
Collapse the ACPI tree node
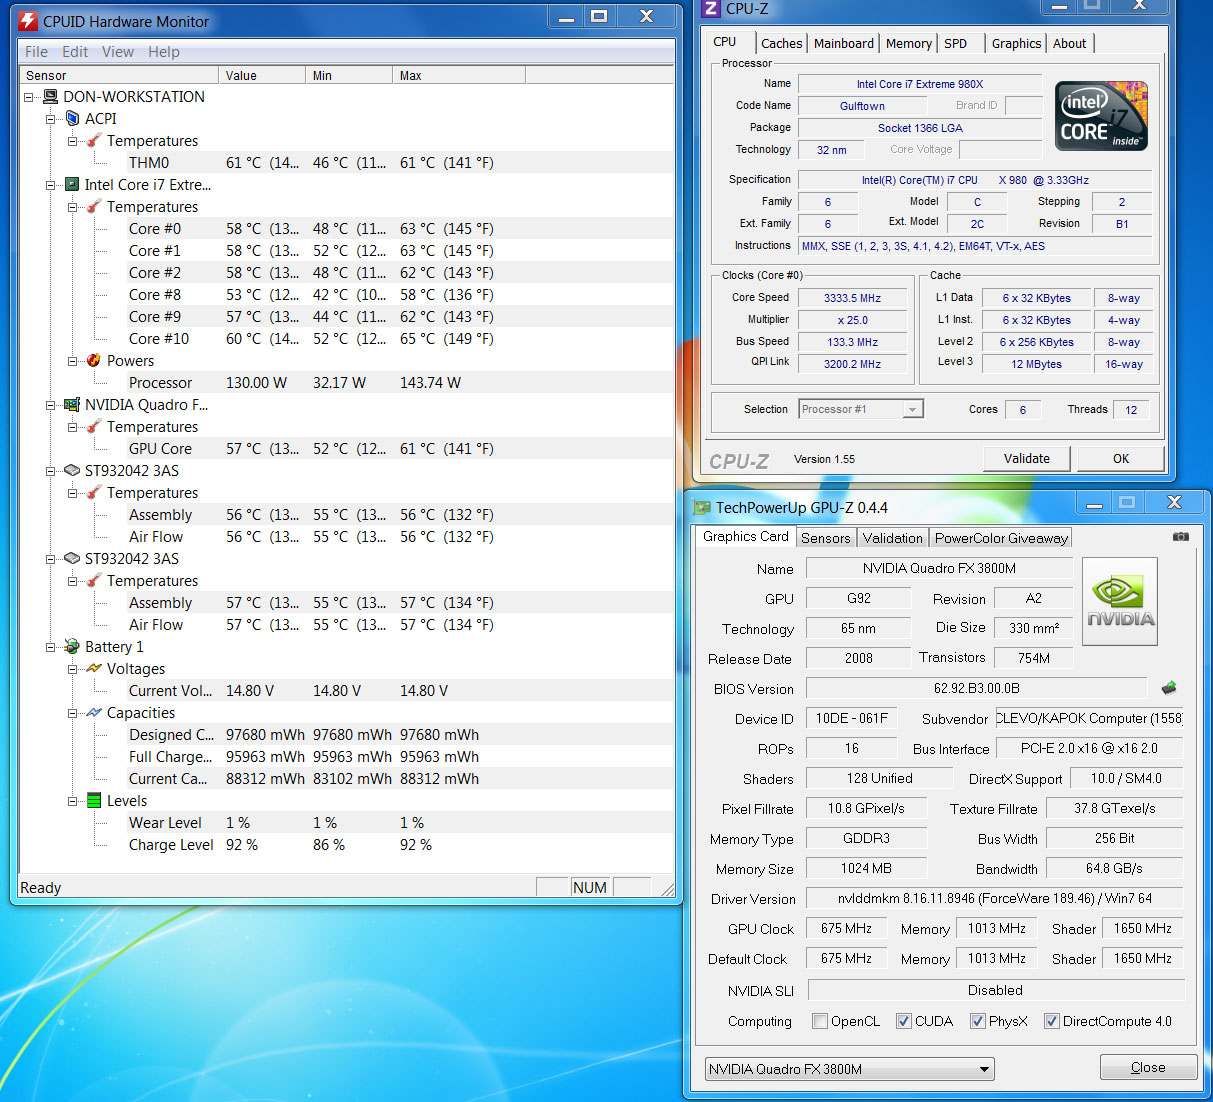[51, 119]
